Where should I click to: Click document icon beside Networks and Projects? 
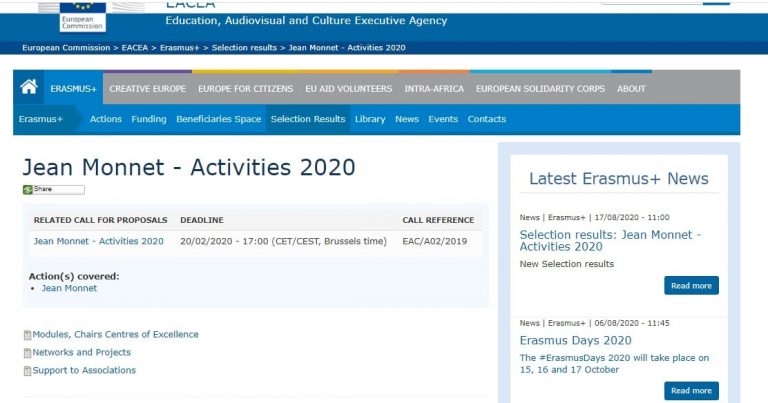27,353
